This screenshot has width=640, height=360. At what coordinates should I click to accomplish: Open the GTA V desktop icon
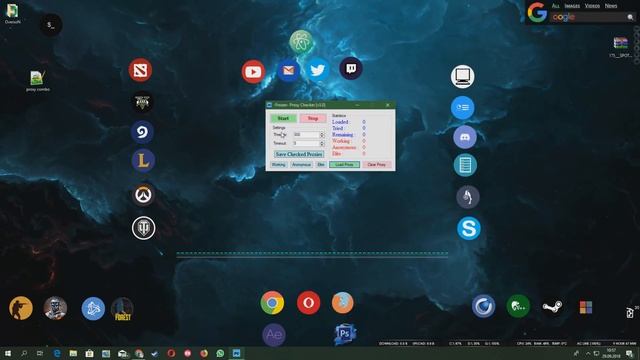point(142,102)
